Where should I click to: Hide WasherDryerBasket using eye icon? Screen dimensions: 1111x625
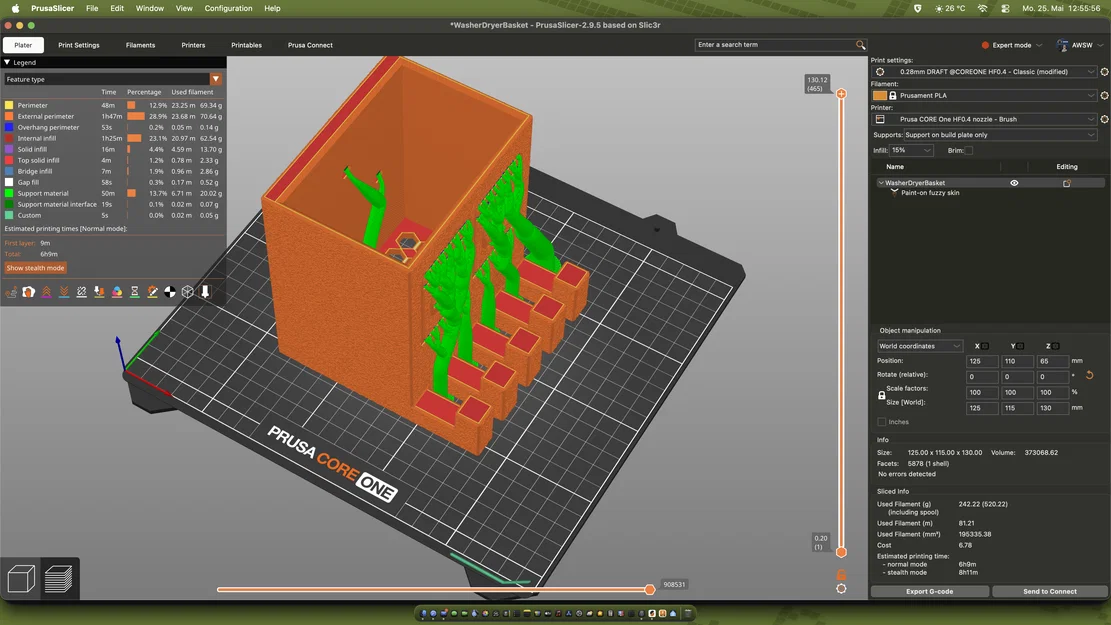[1014, 183]
